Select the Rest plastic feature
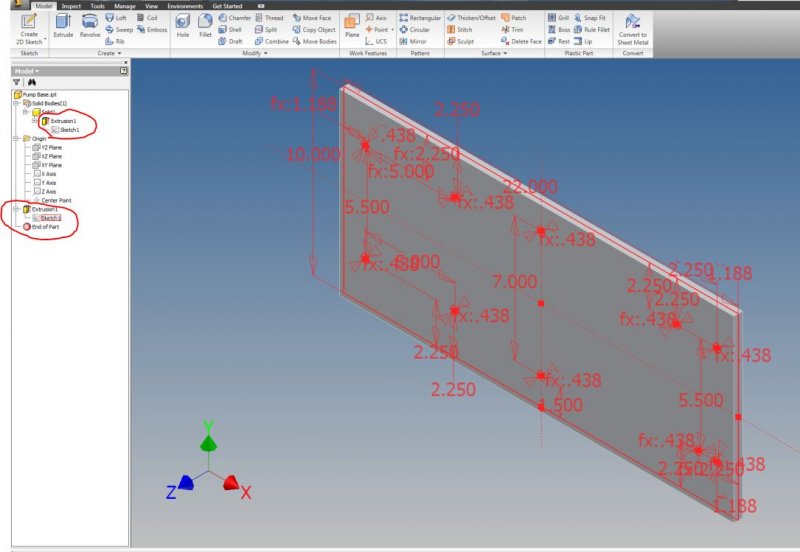This screenshot has width=800, height=552. point(558,41)
